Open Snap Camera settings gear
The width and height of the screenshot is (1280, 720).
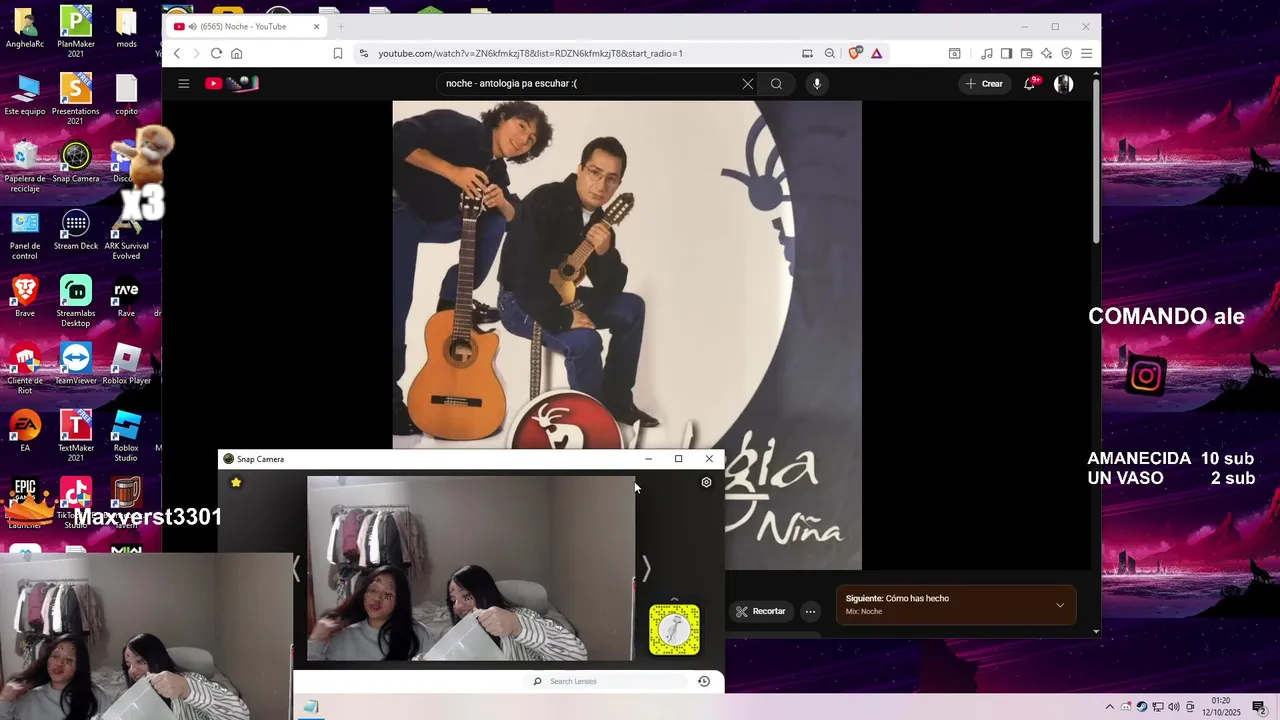(706, 482)
